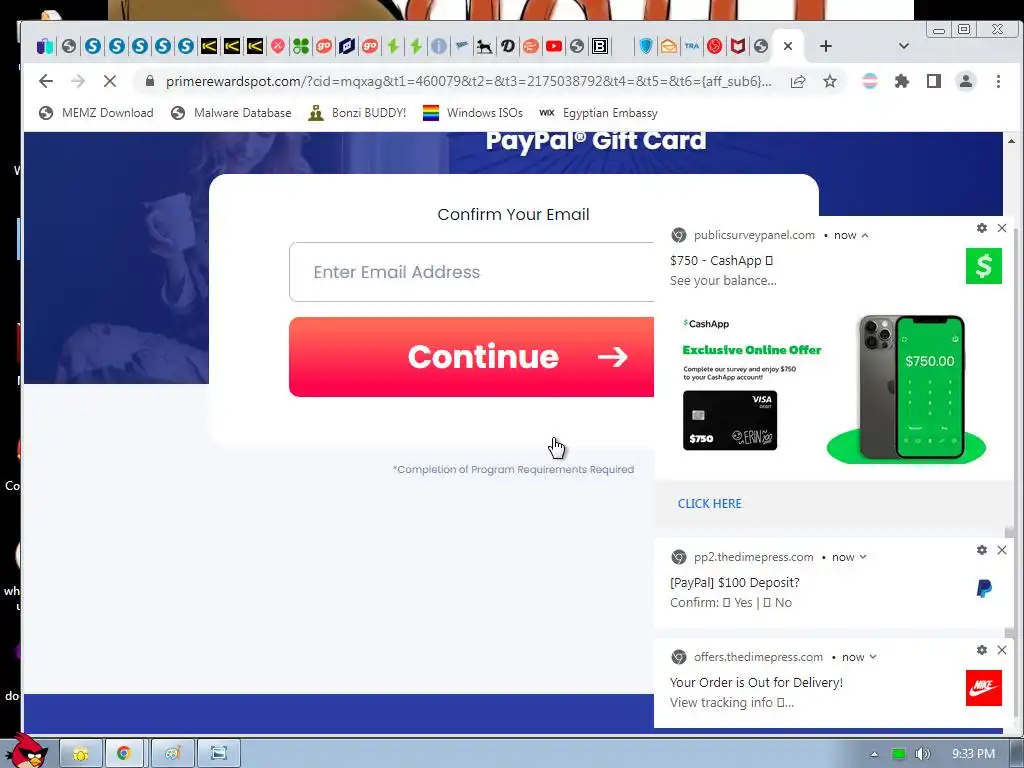1024x768 pixels.
Task: Click the forward navigation arrow
Action: tap(78, 81)
